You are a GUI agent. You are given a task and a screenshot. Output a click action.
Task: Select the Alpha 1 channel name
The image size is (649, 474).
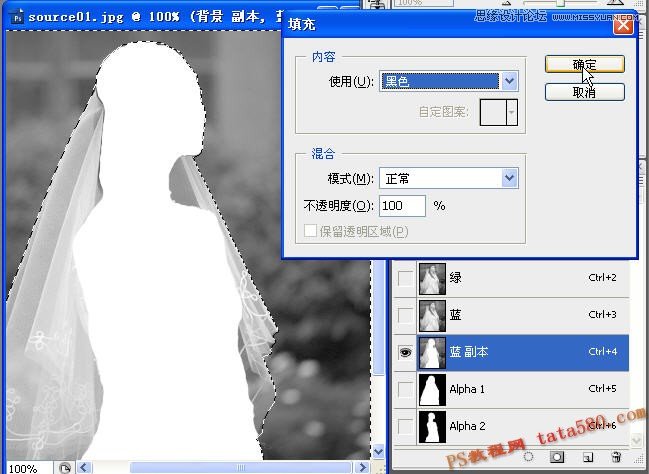pos(467,389)
